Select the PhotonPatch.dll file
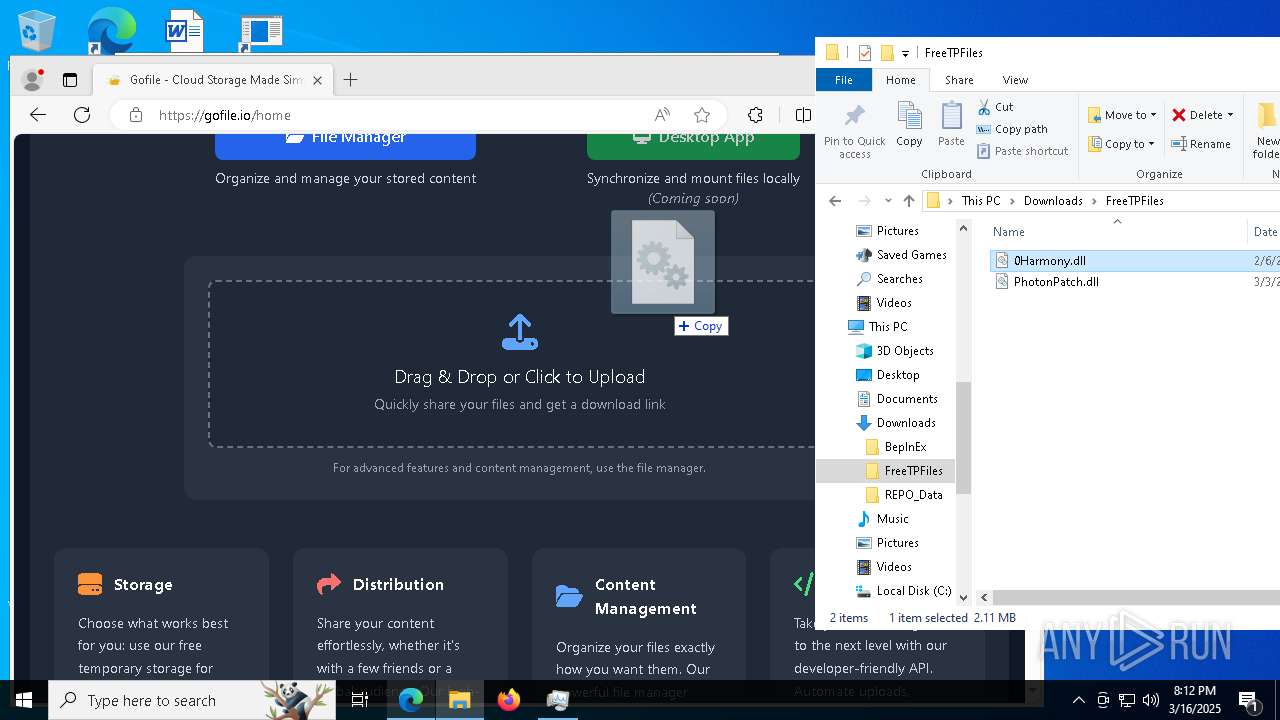The image size is (1280, 720). (1056, 282)
